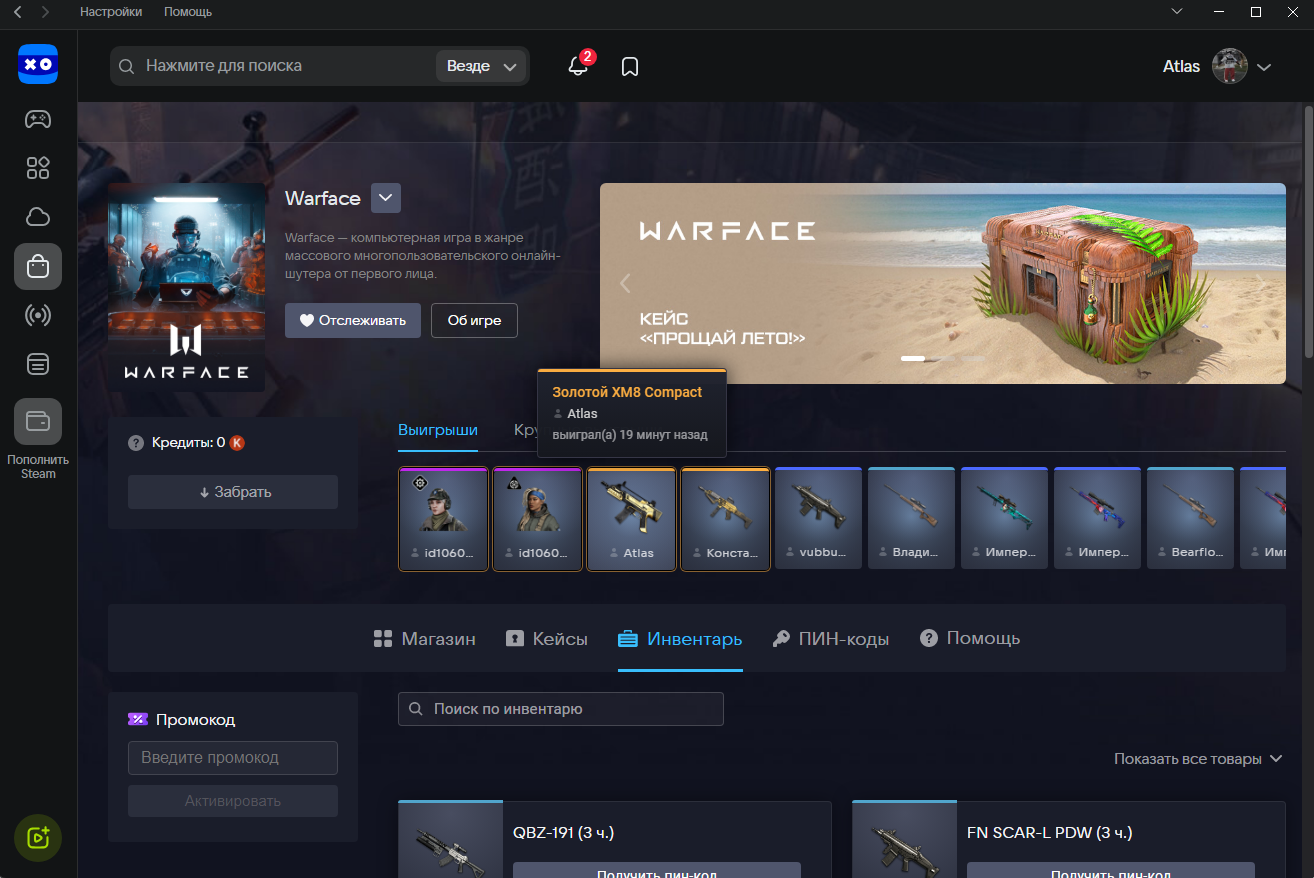Image resolution: width=1314 pixels, height=878 pixels.
Task: Click the Введите промокод input field
Action: (x=233, y=758)
